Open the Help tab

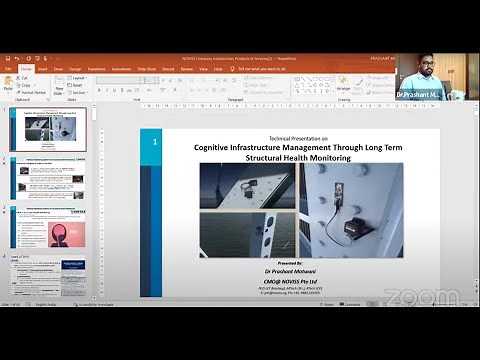click(x=218, y=69)
